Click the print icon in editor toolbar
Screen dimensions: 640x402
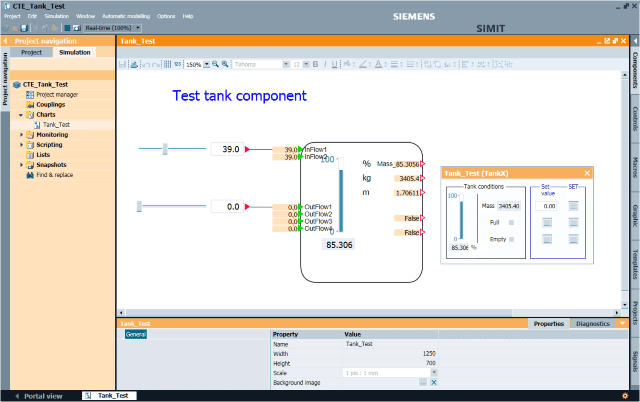(133, 64)
